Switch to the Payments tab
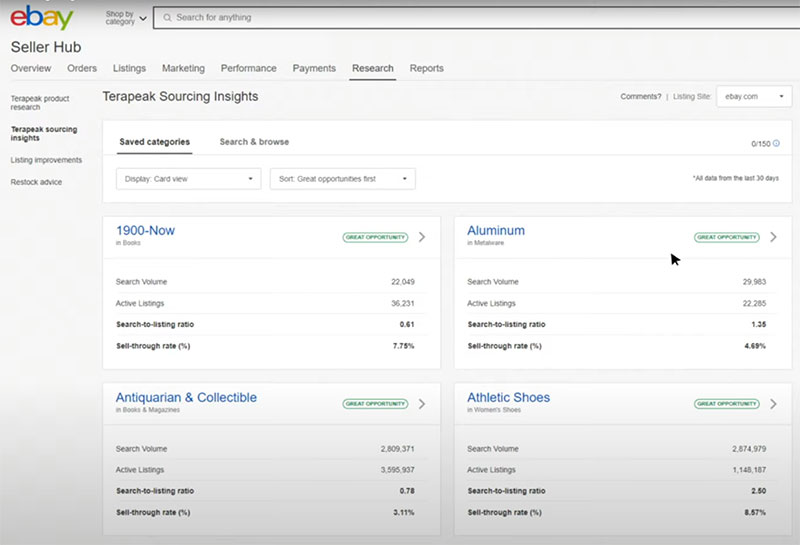This screenshot has height=545, width=800. tap(314, 68)
